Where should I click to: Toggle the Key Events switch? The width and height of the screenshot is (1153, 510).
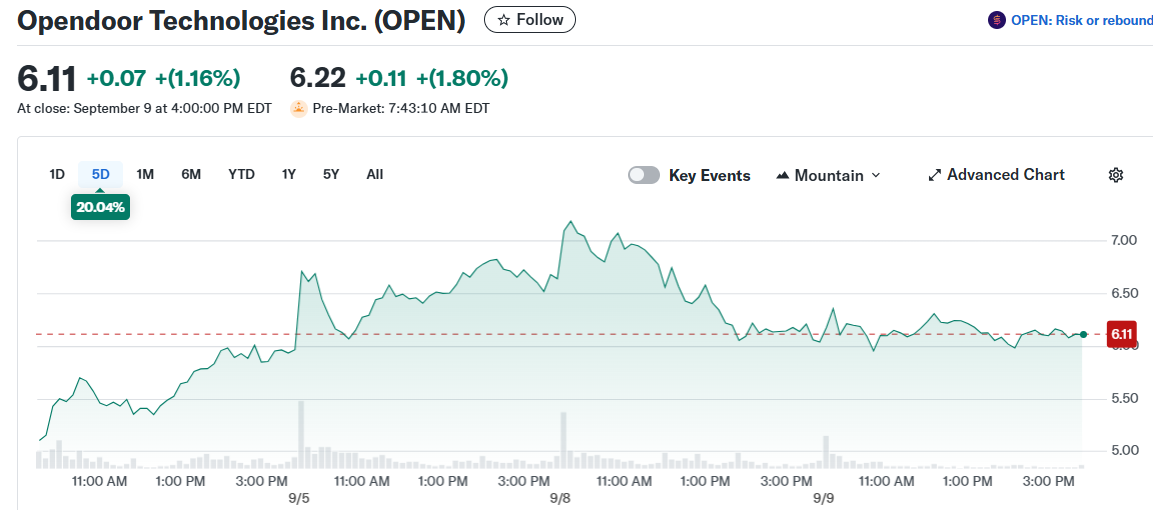[643, 175]
